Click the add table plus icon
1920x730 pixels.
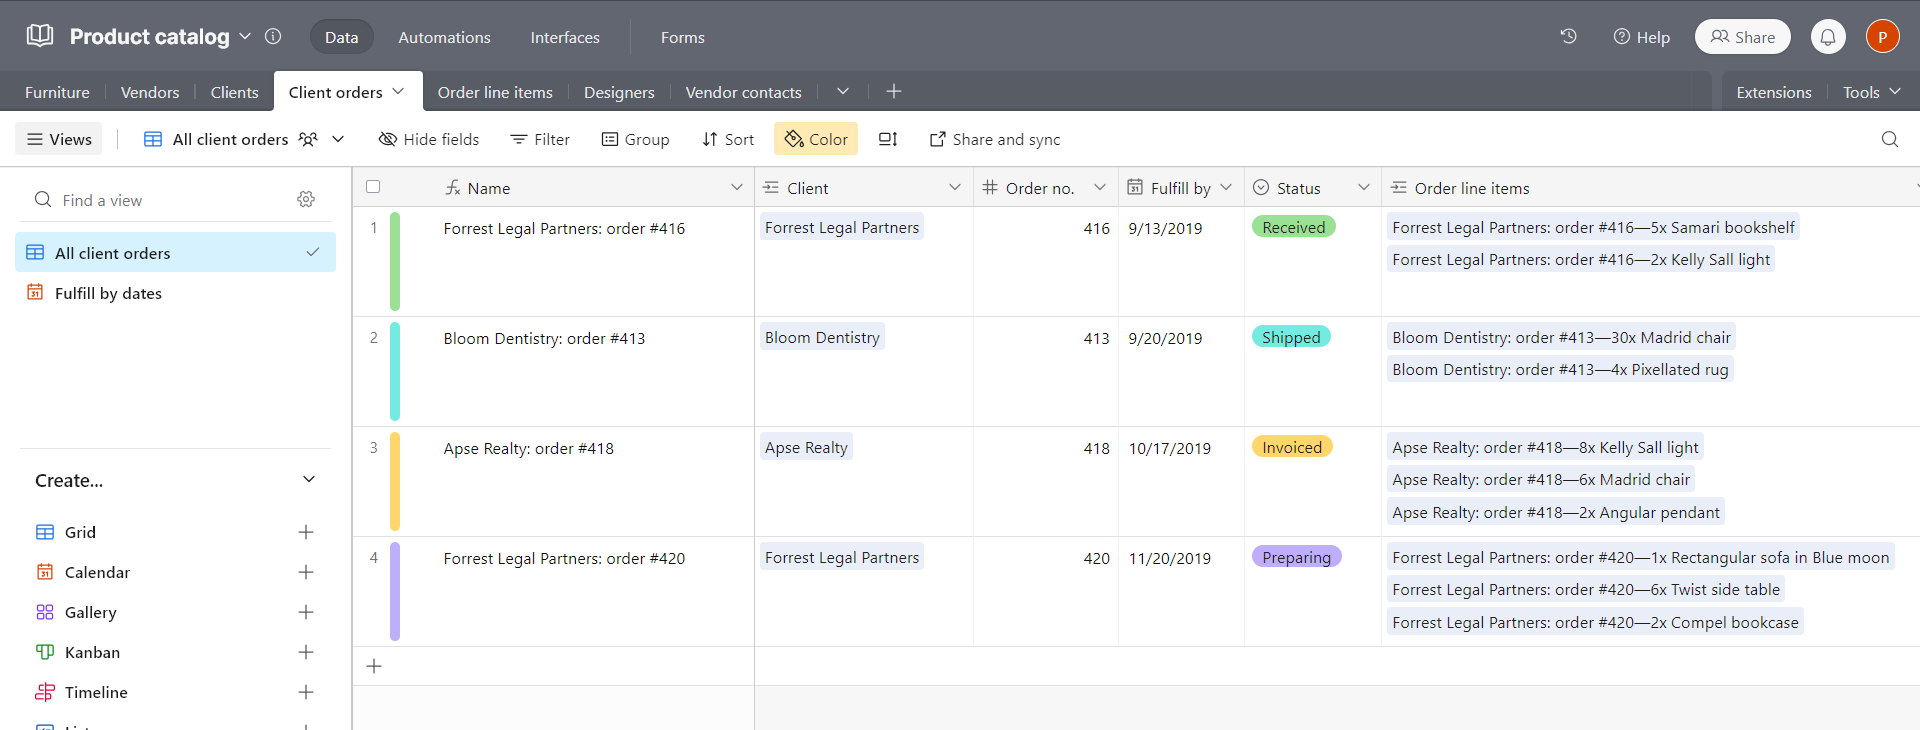(894, 91)
